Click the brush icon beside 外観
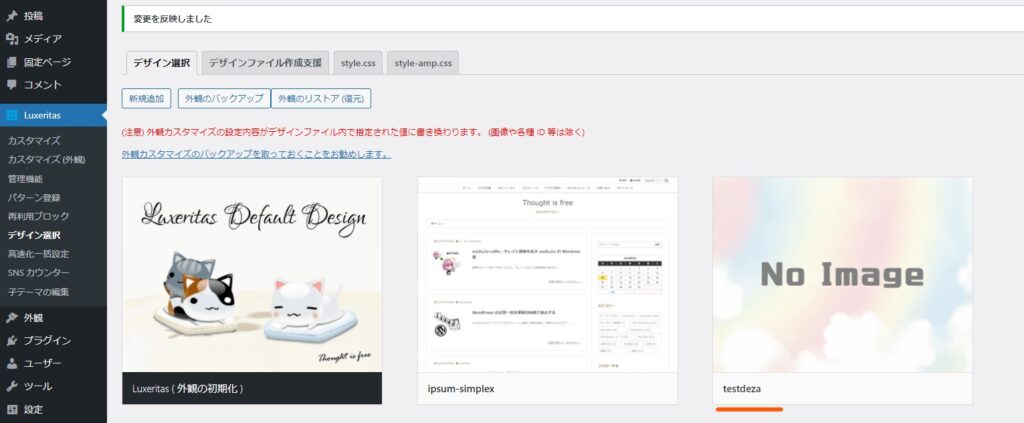 point(12,318)
